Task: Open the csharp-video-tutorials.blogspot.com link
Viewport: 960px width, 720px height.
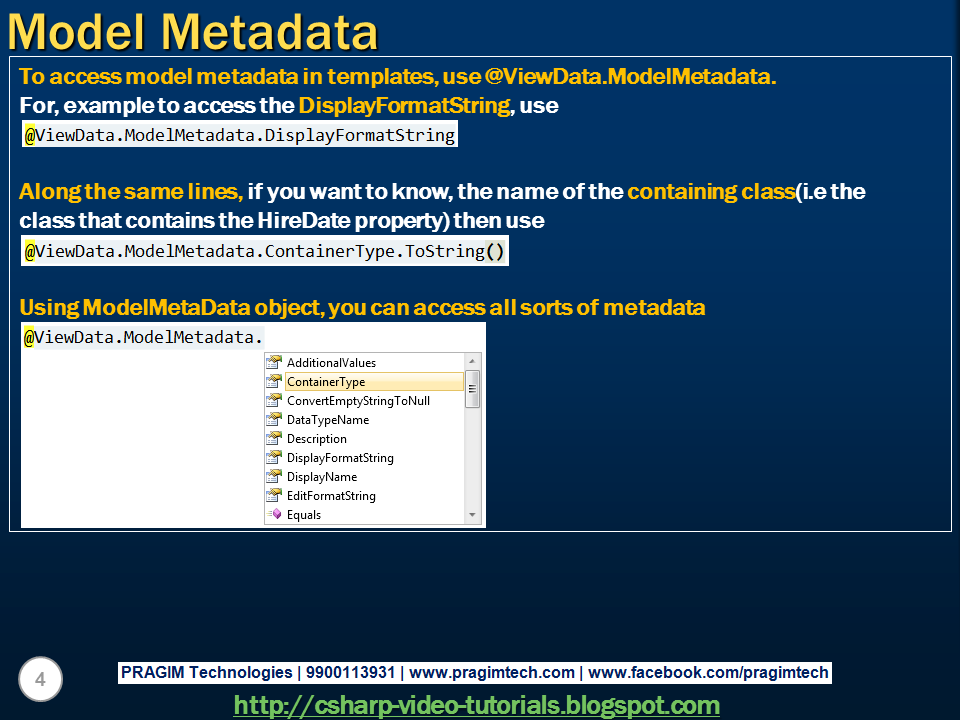Action: coord(476,705)
